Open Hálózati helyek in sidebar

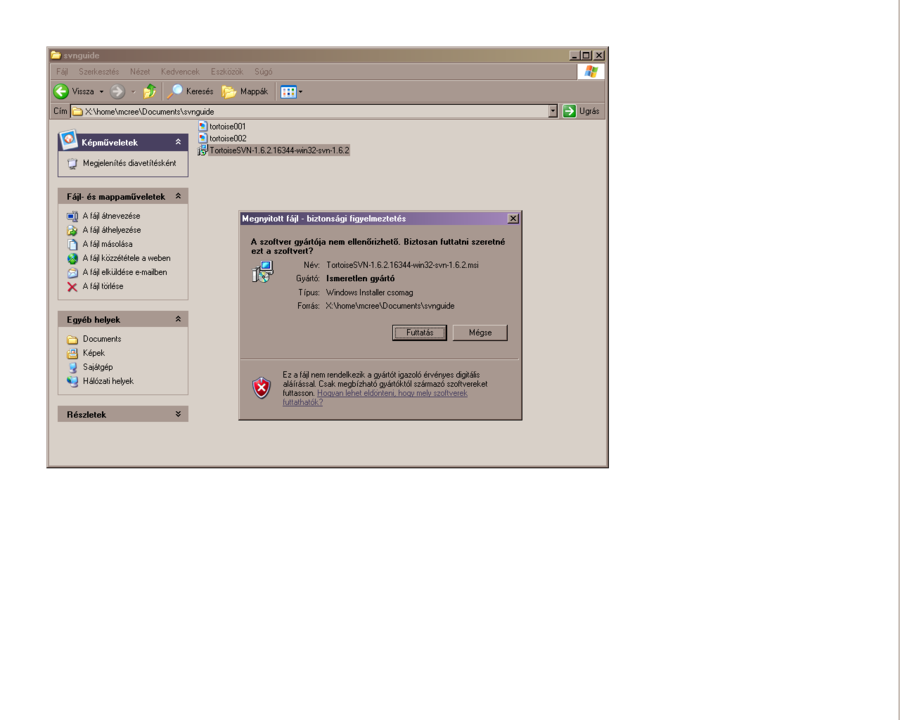[x=108, y=381]
